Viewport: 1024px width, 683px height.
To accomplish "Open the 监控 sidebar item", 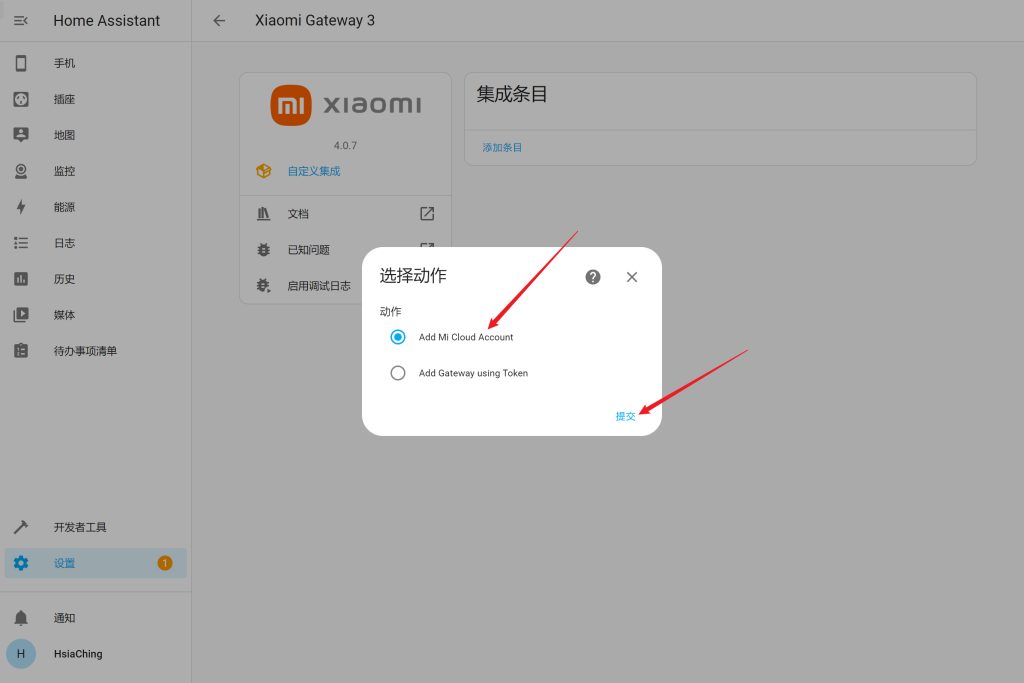I will click(95, 171).
